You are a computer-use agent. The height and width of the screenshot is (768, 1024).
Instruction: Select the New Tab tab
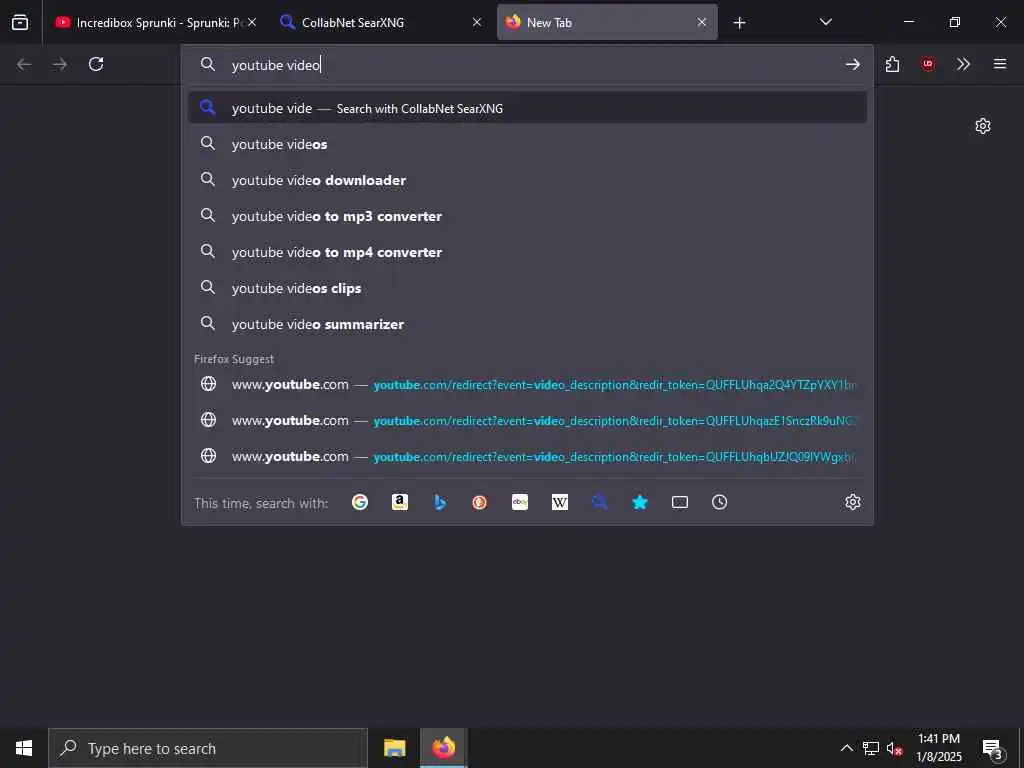coord(607,22)
